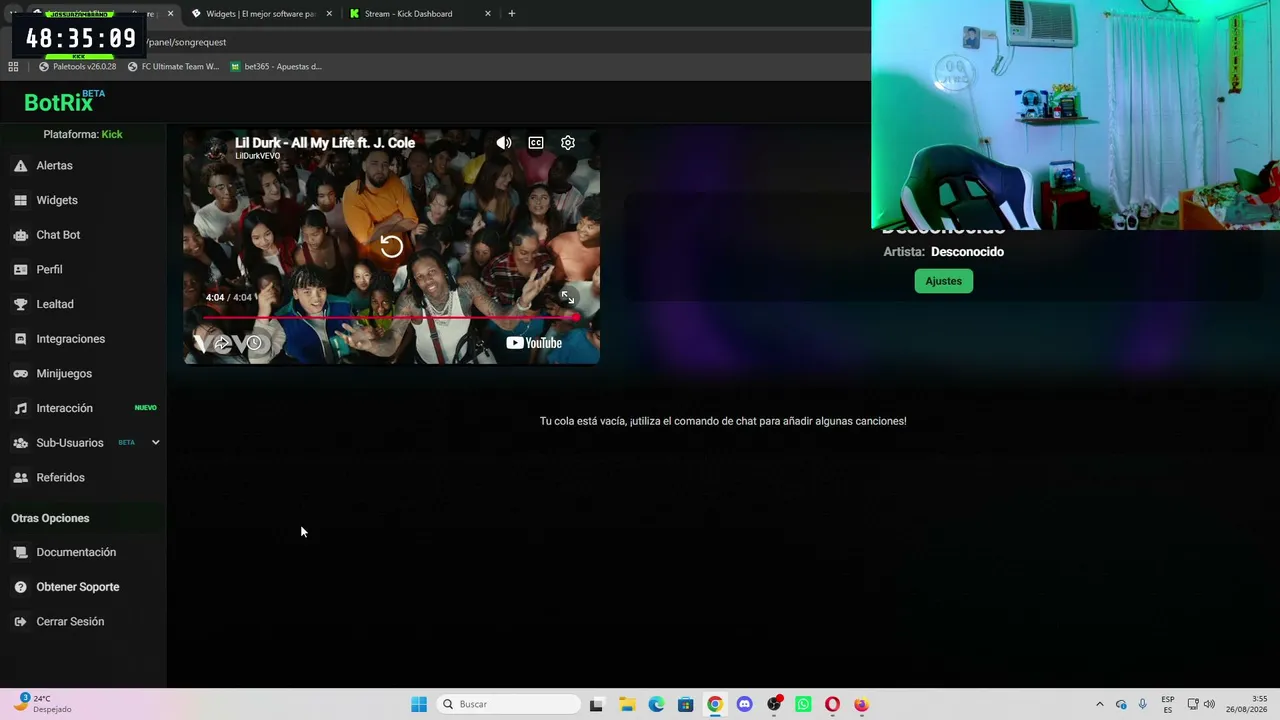Click the Perfil card icon
The width and height of the screenshot is (1280, 720).
[x=20, y=270]
